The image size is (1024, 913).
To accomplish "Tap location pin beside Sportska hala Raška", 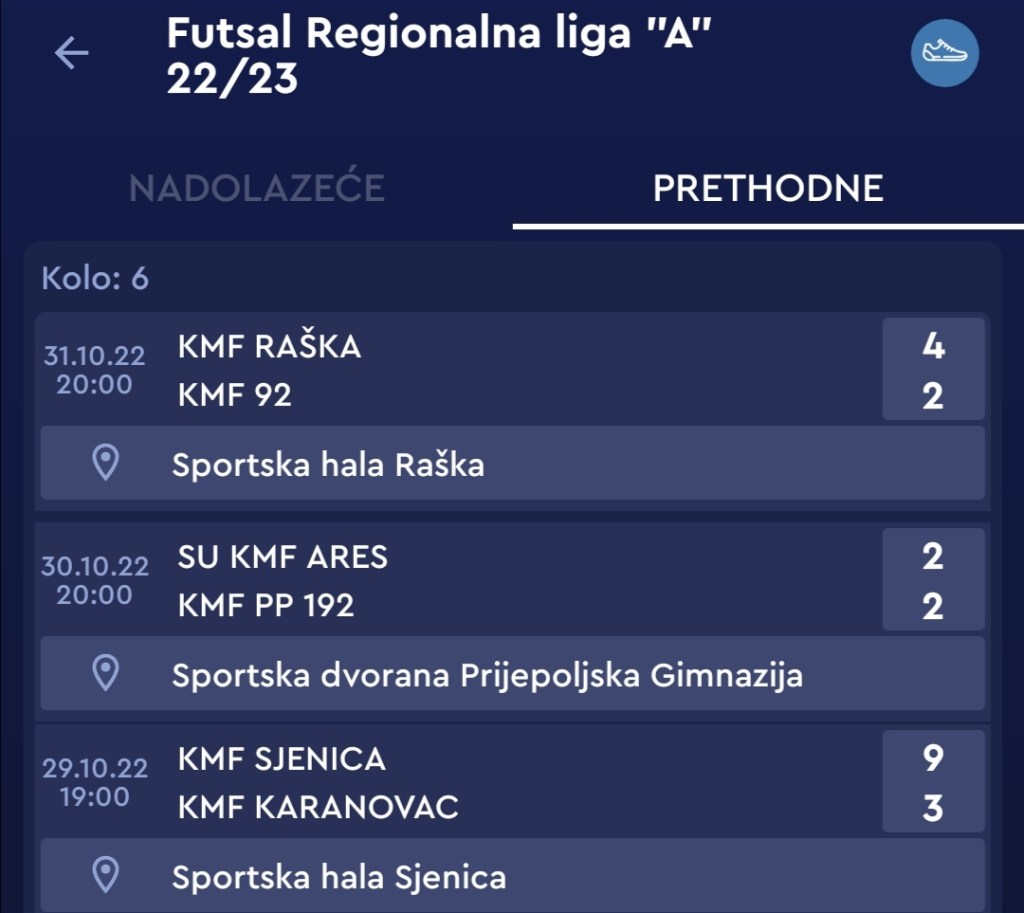I will tap(105, 463).
